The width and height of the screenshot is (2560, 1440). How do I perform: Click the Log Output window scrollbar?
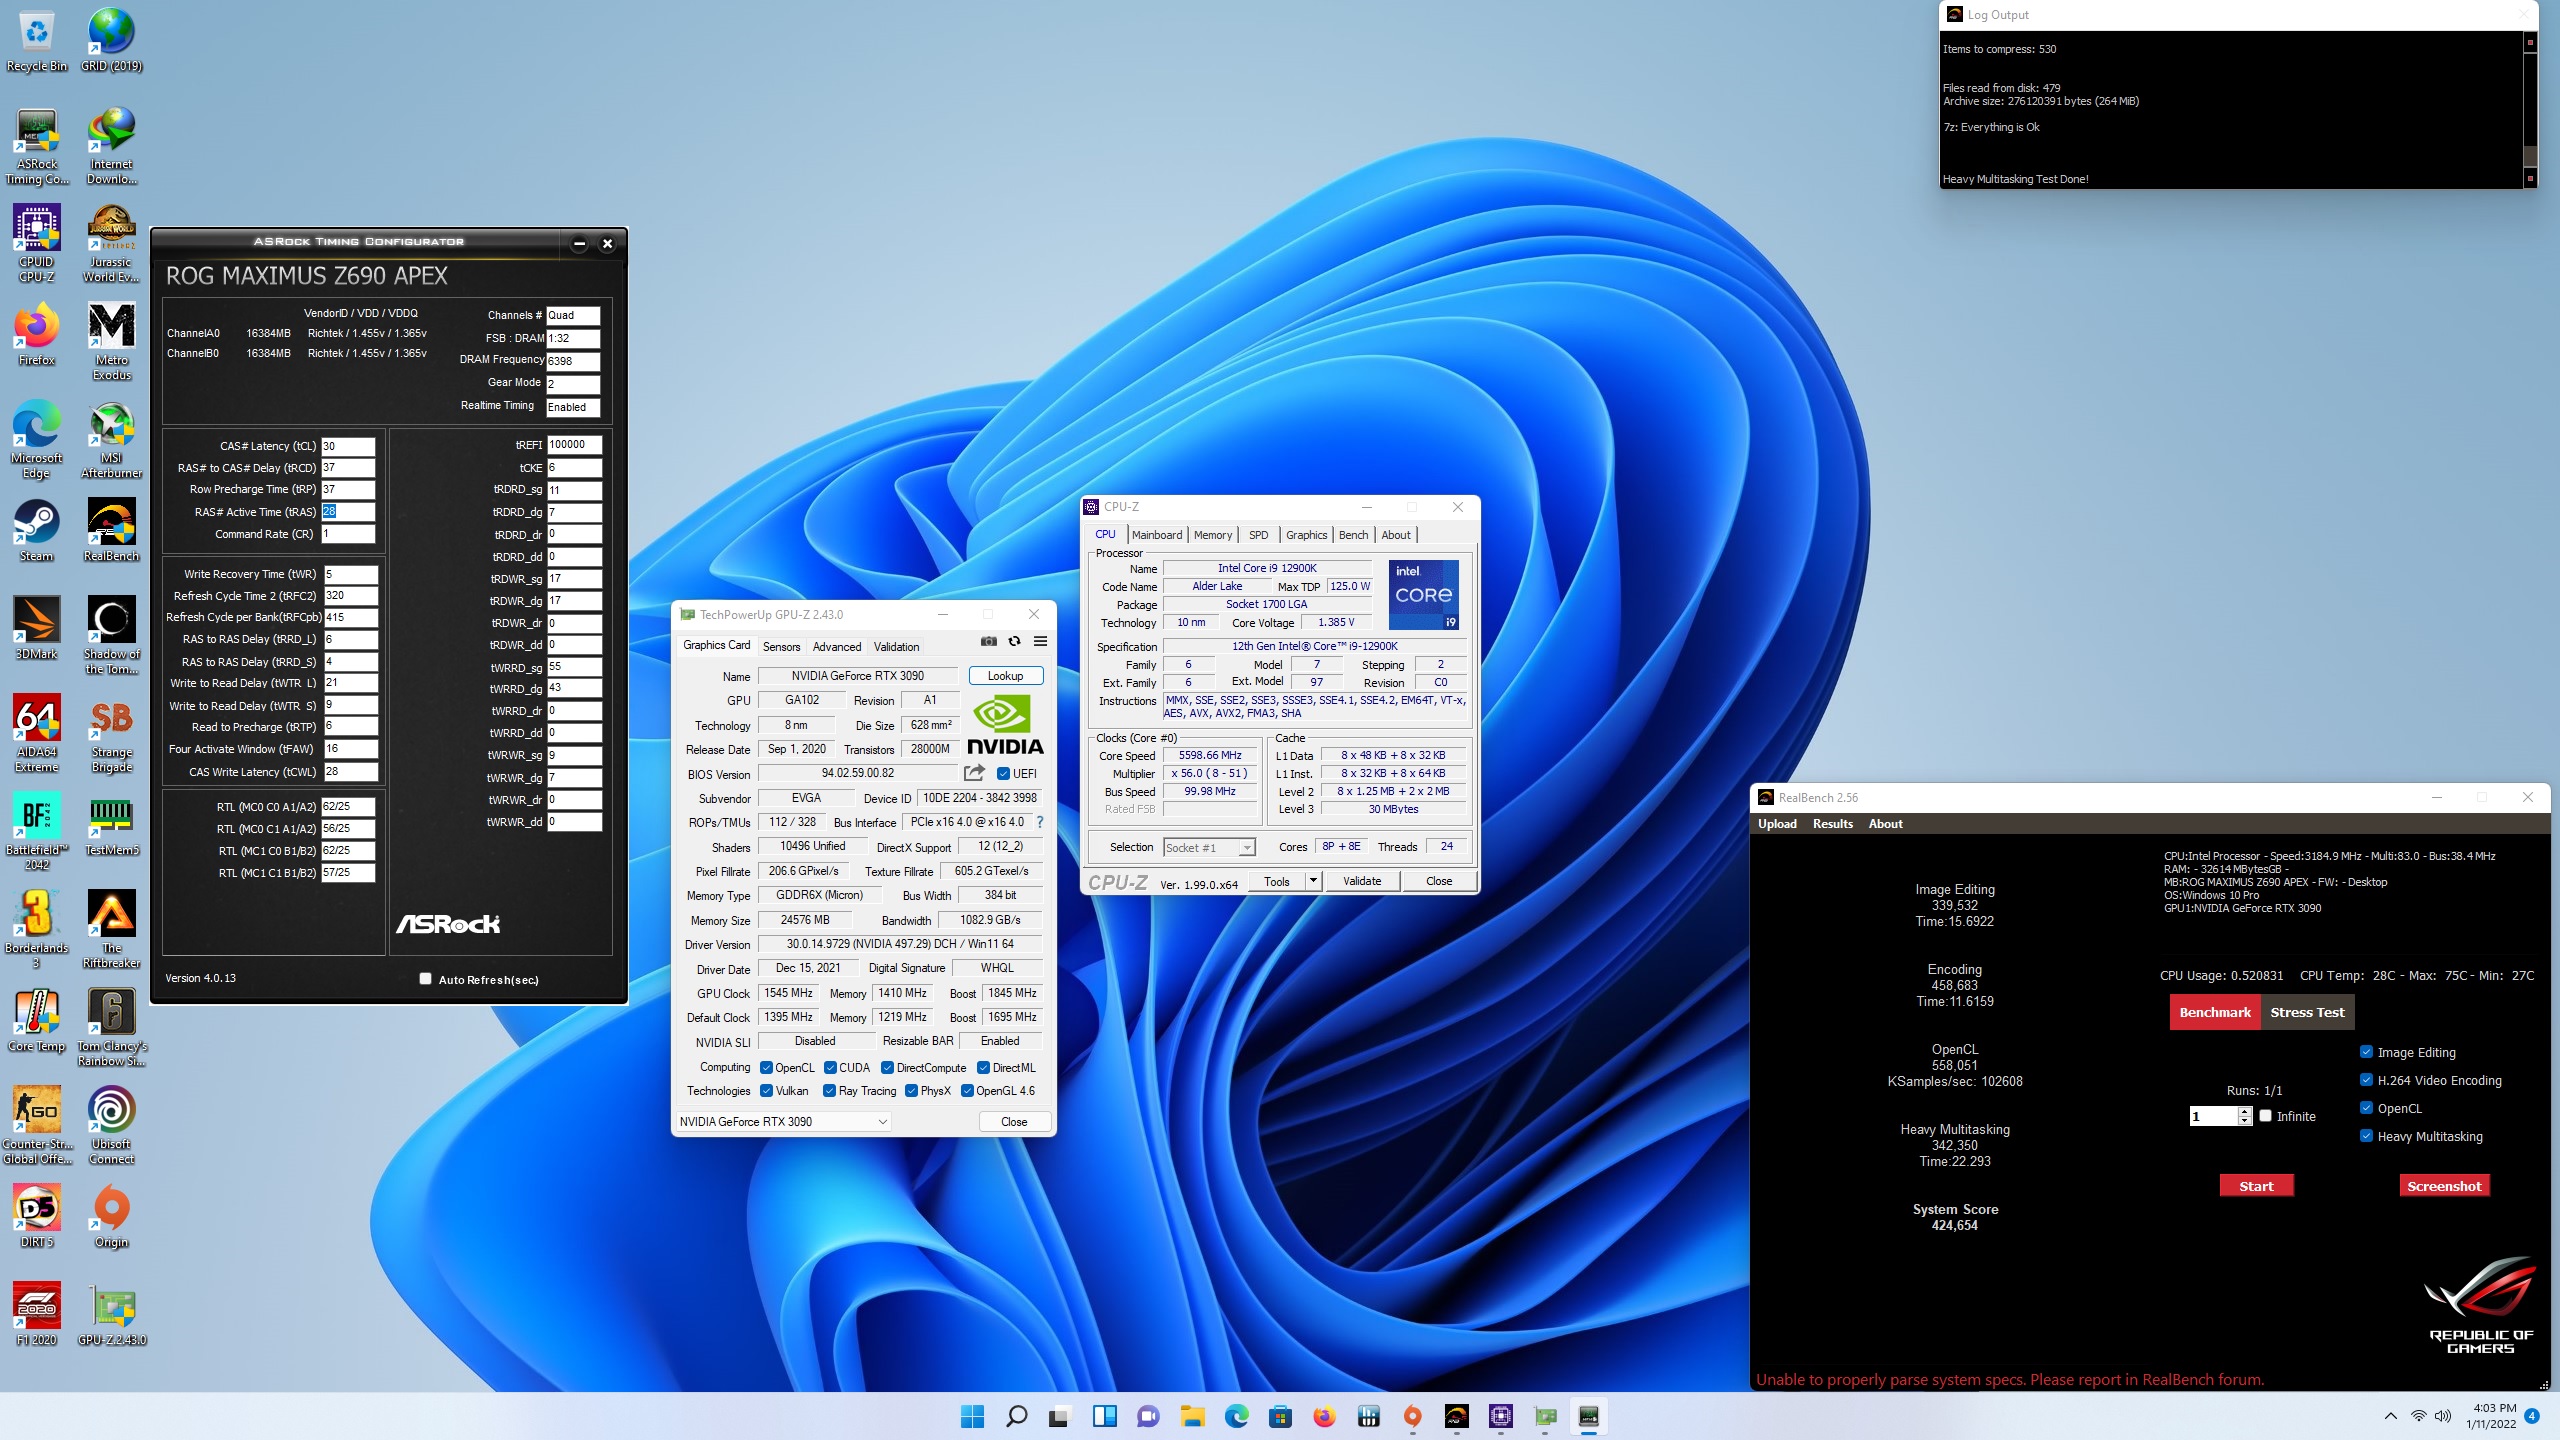coord(2530,110)
